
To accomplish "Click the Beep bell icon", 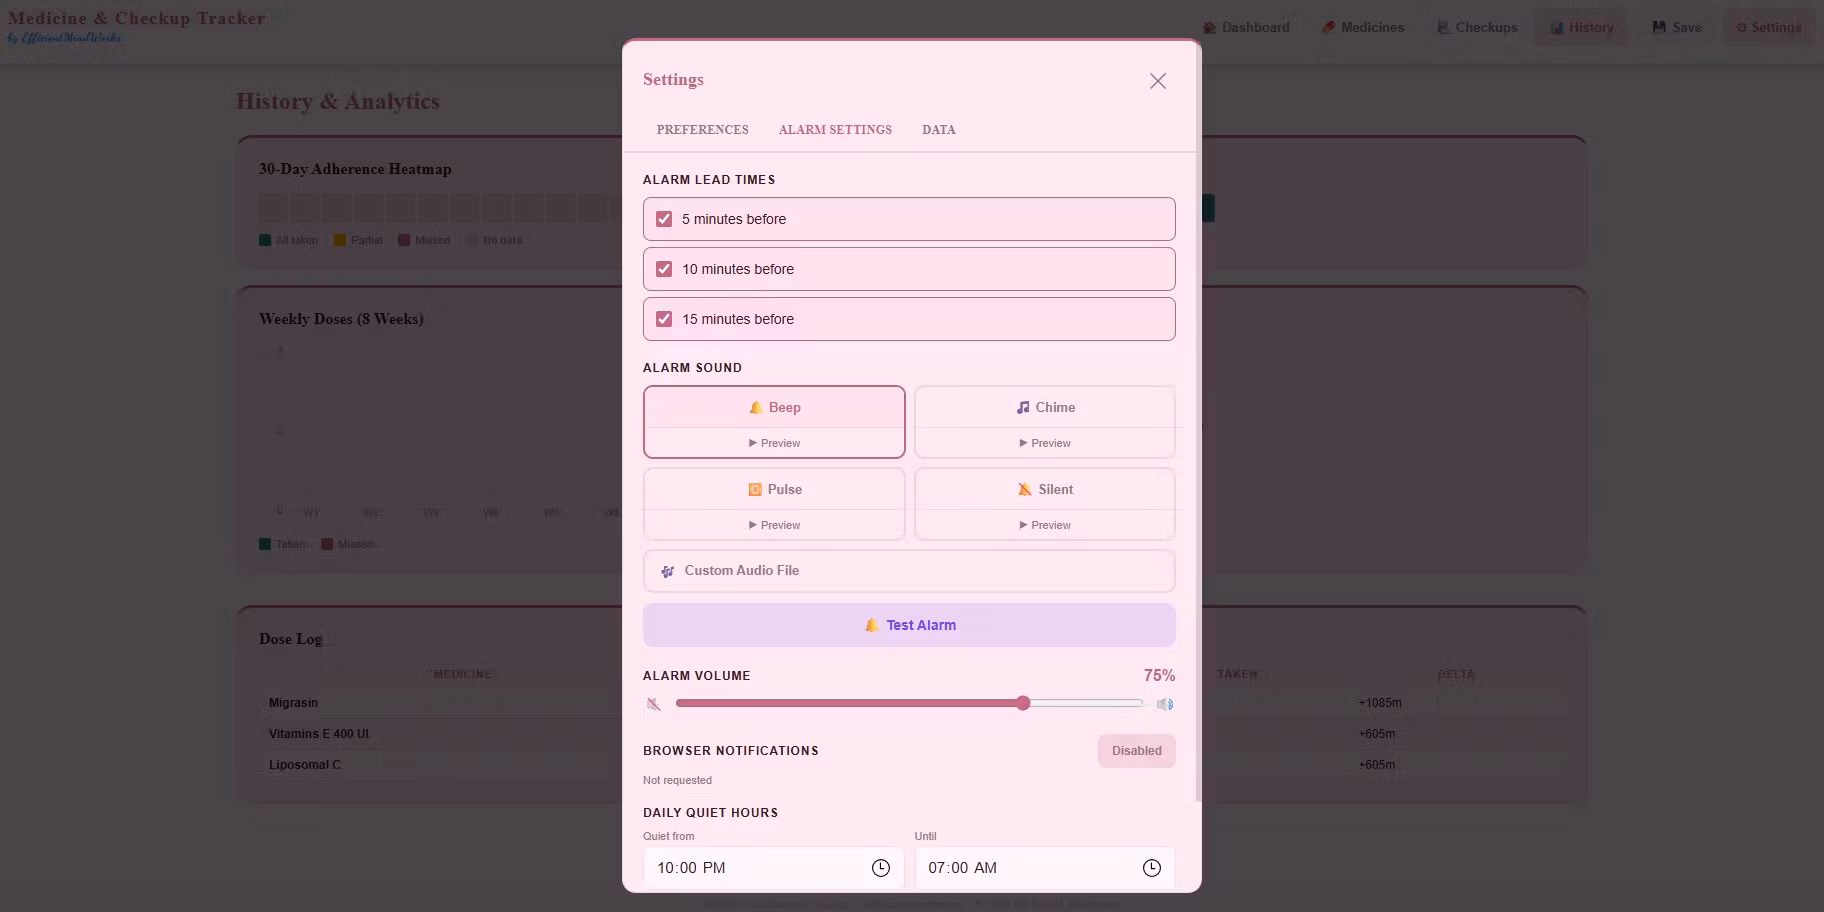I will [756, 407].
